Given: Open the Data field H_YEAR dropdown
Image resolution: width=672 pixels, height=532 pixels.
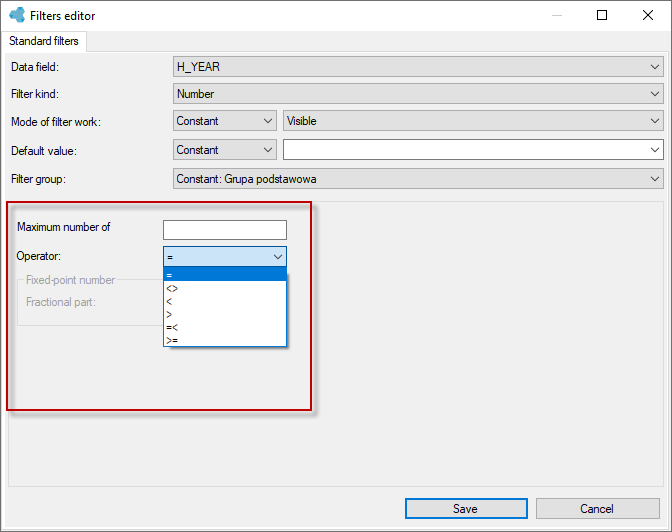Looking at the screenshot, I should pyautogui.click(x=418, y=67).
